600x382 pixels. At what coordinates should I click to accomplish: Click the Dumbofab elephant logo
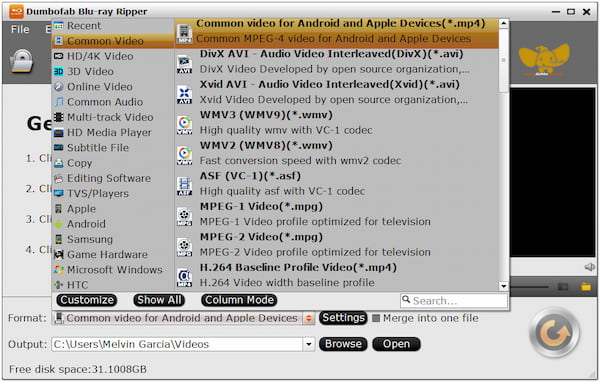click(544, 60)
